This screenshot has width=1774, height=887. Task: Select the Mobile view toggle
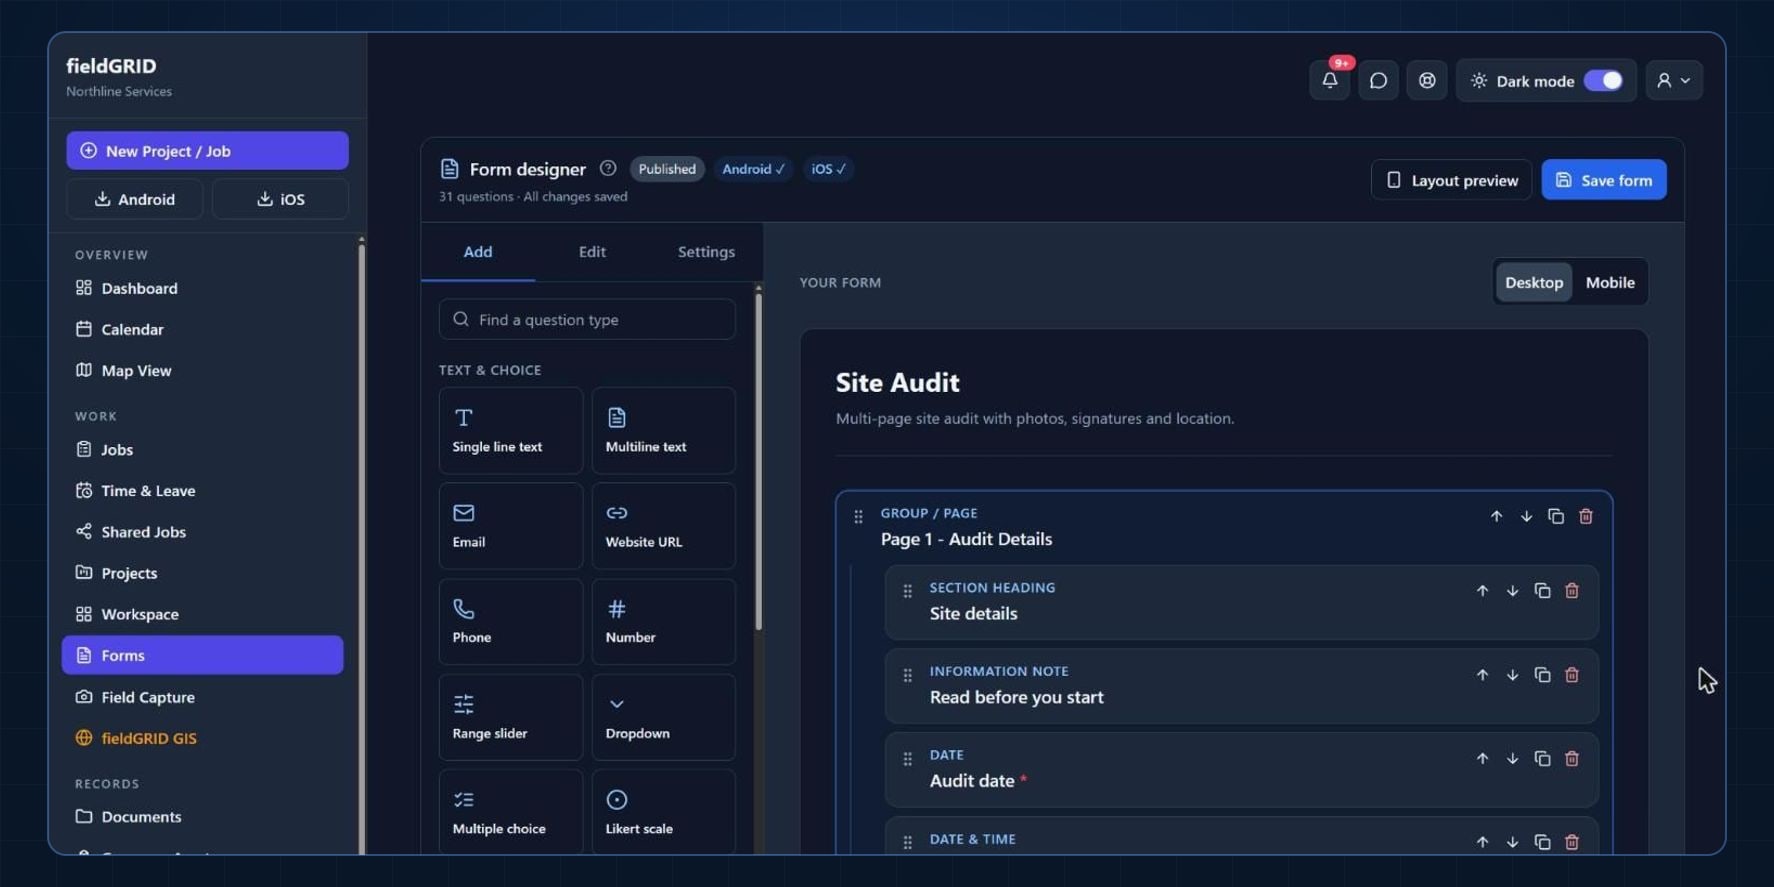click(1609, 283)
